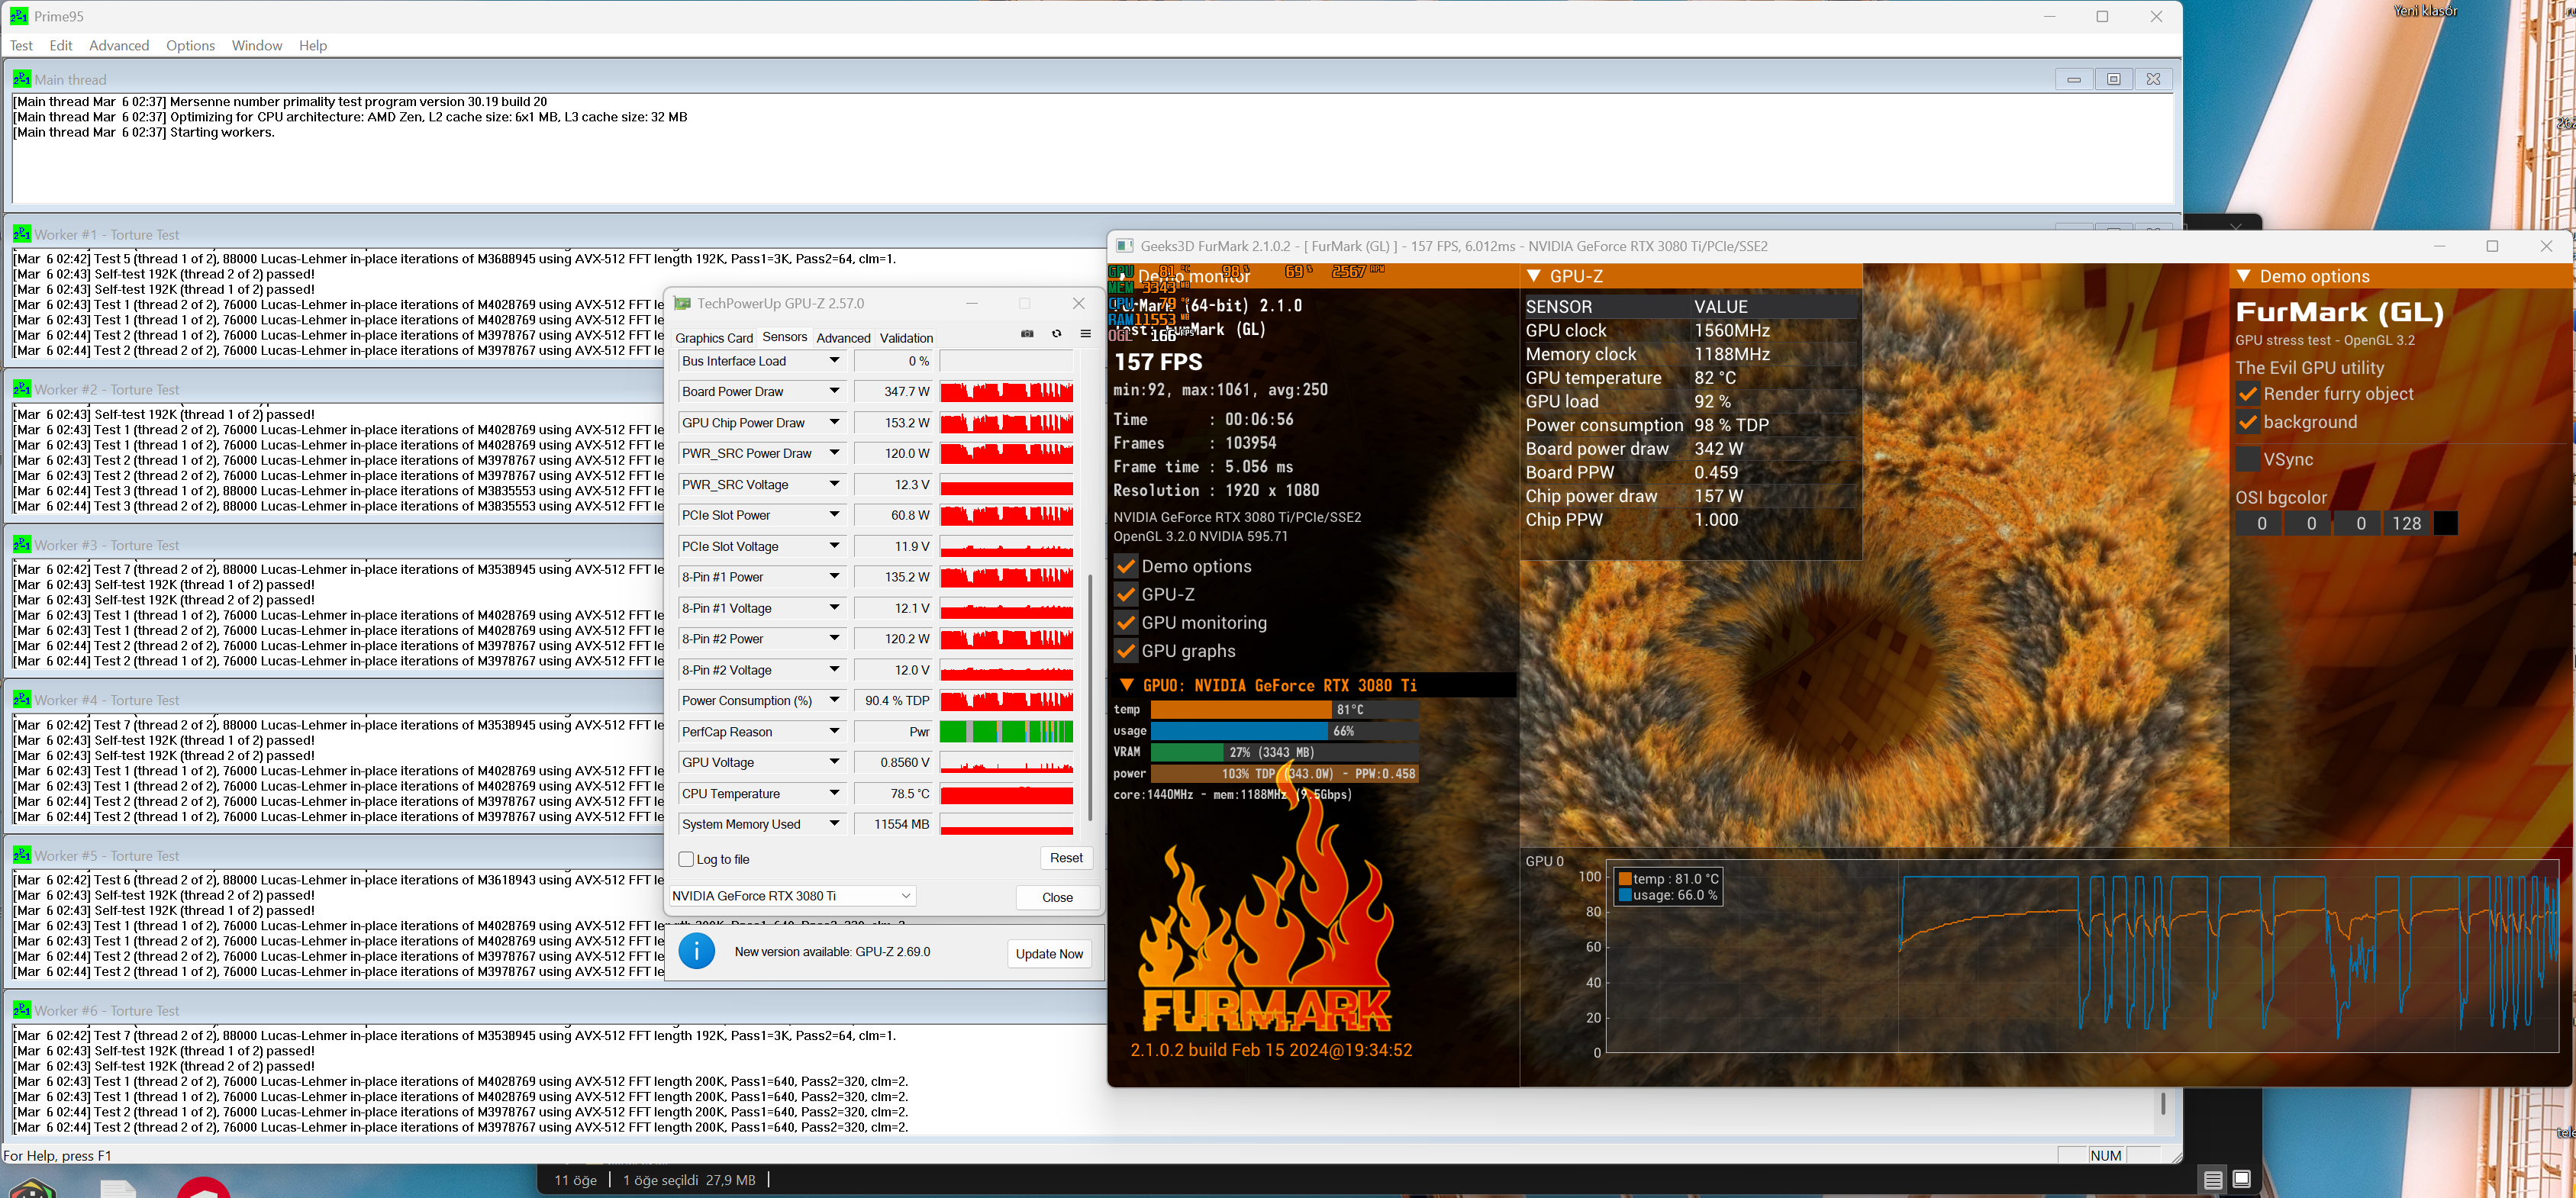
Task: Click the first OSI bgcolor value field
Action: coord(2261,523)
